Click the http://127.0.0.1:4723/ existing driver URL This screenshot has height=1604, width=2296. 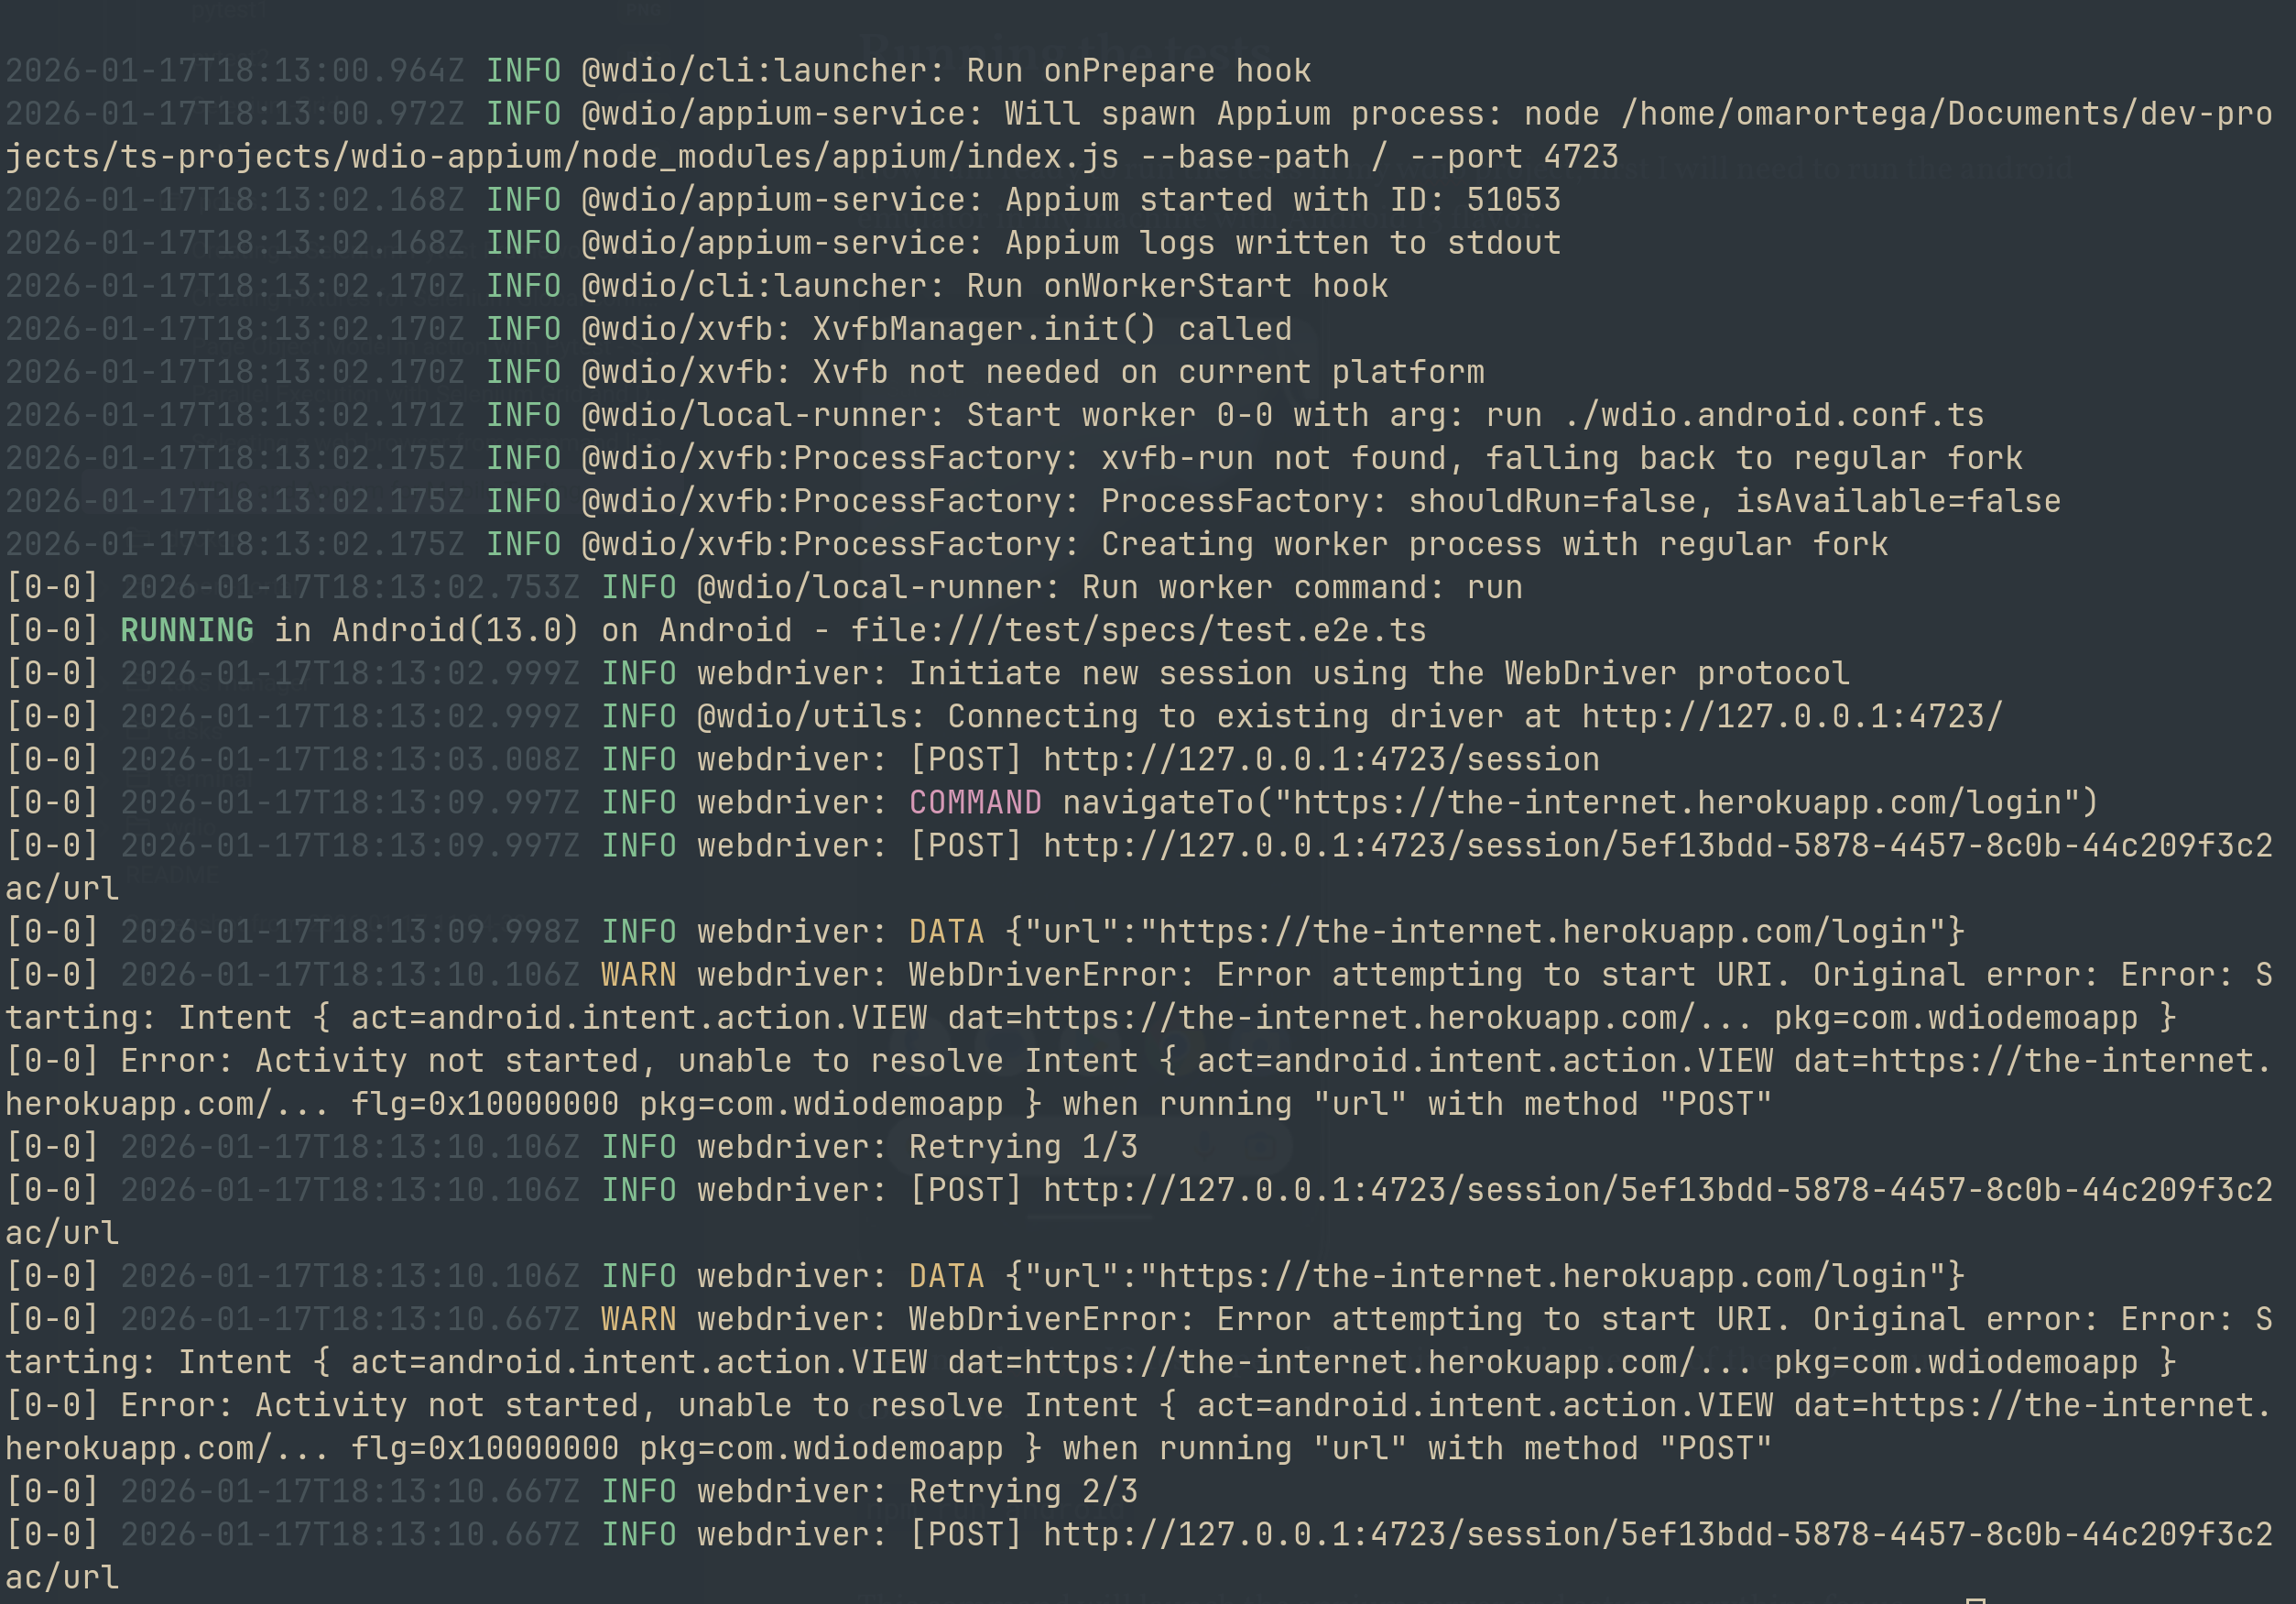(1791, 717)
